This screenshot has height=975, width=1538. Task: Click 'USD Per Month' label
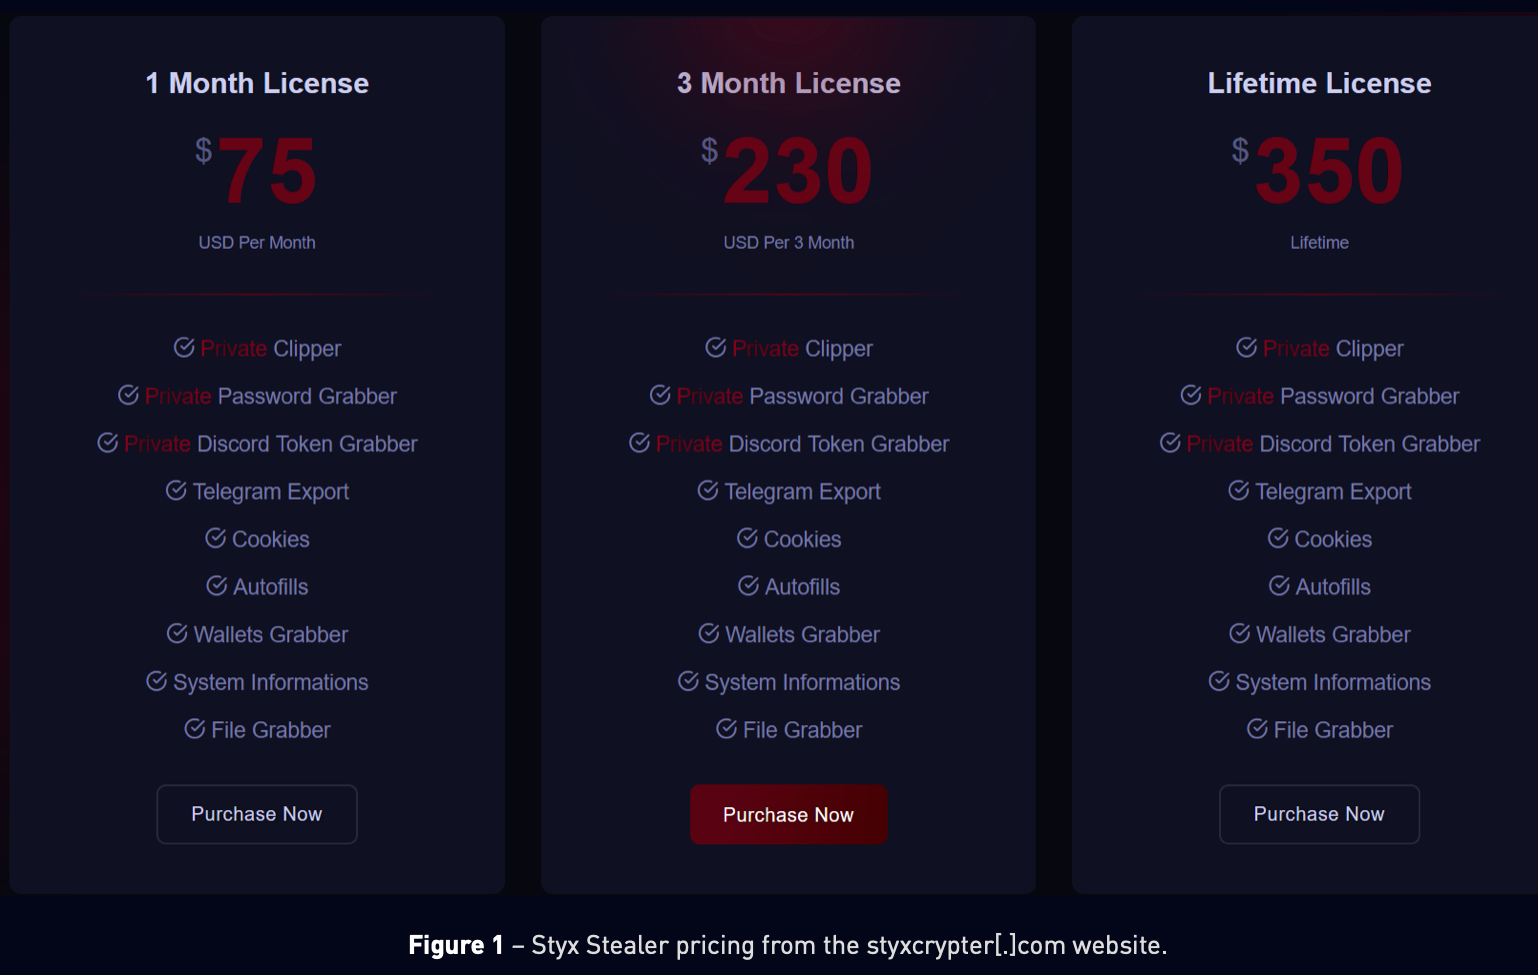[257, 243]
